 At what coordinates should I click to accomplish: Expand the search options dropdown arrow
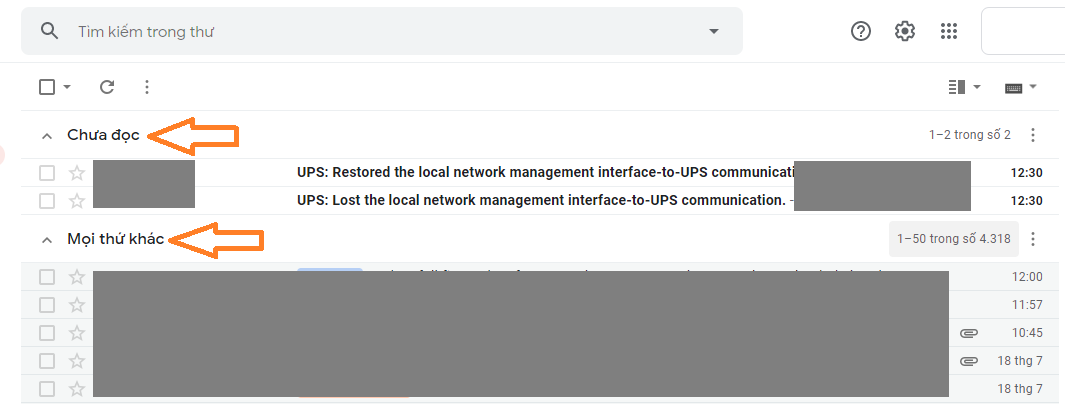(x=714, y=31)
